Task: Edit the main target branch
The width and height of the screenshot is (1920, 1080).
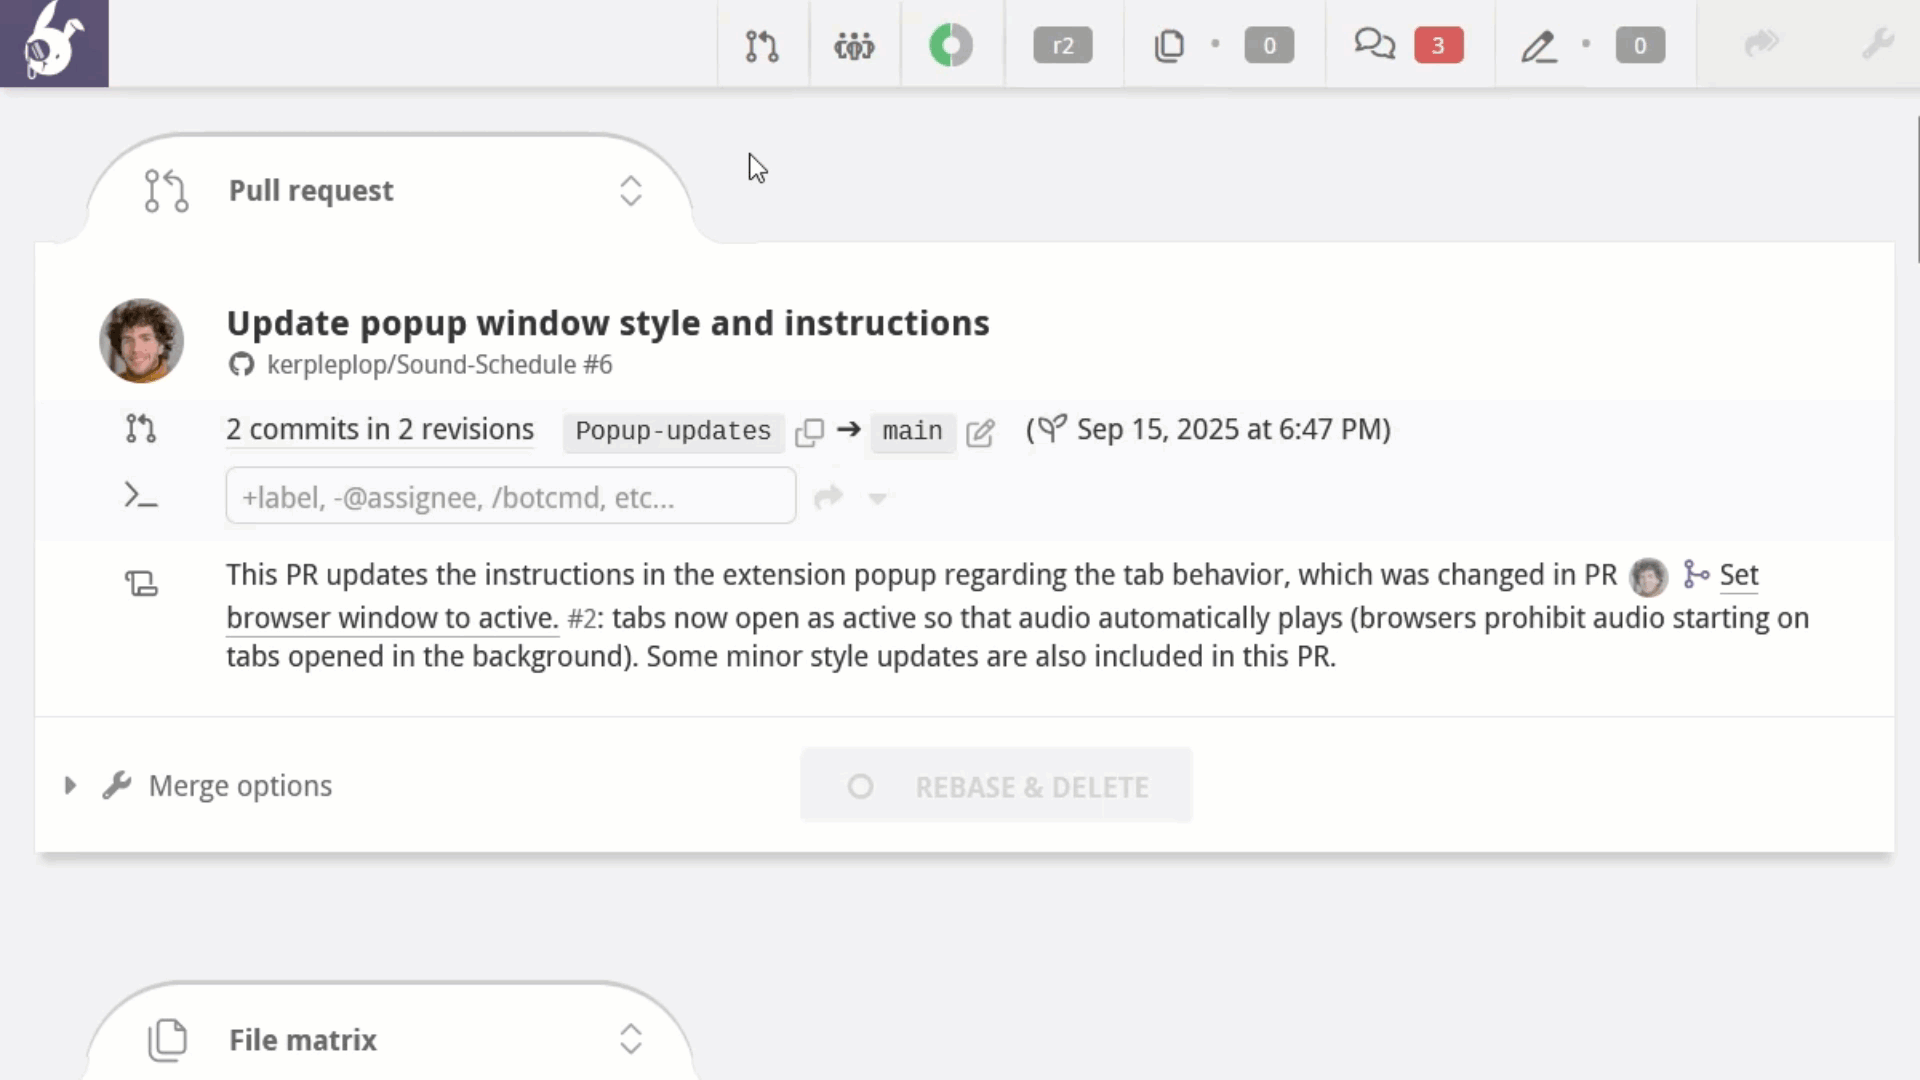Action: pyautogui.click(x=980, y=431)
